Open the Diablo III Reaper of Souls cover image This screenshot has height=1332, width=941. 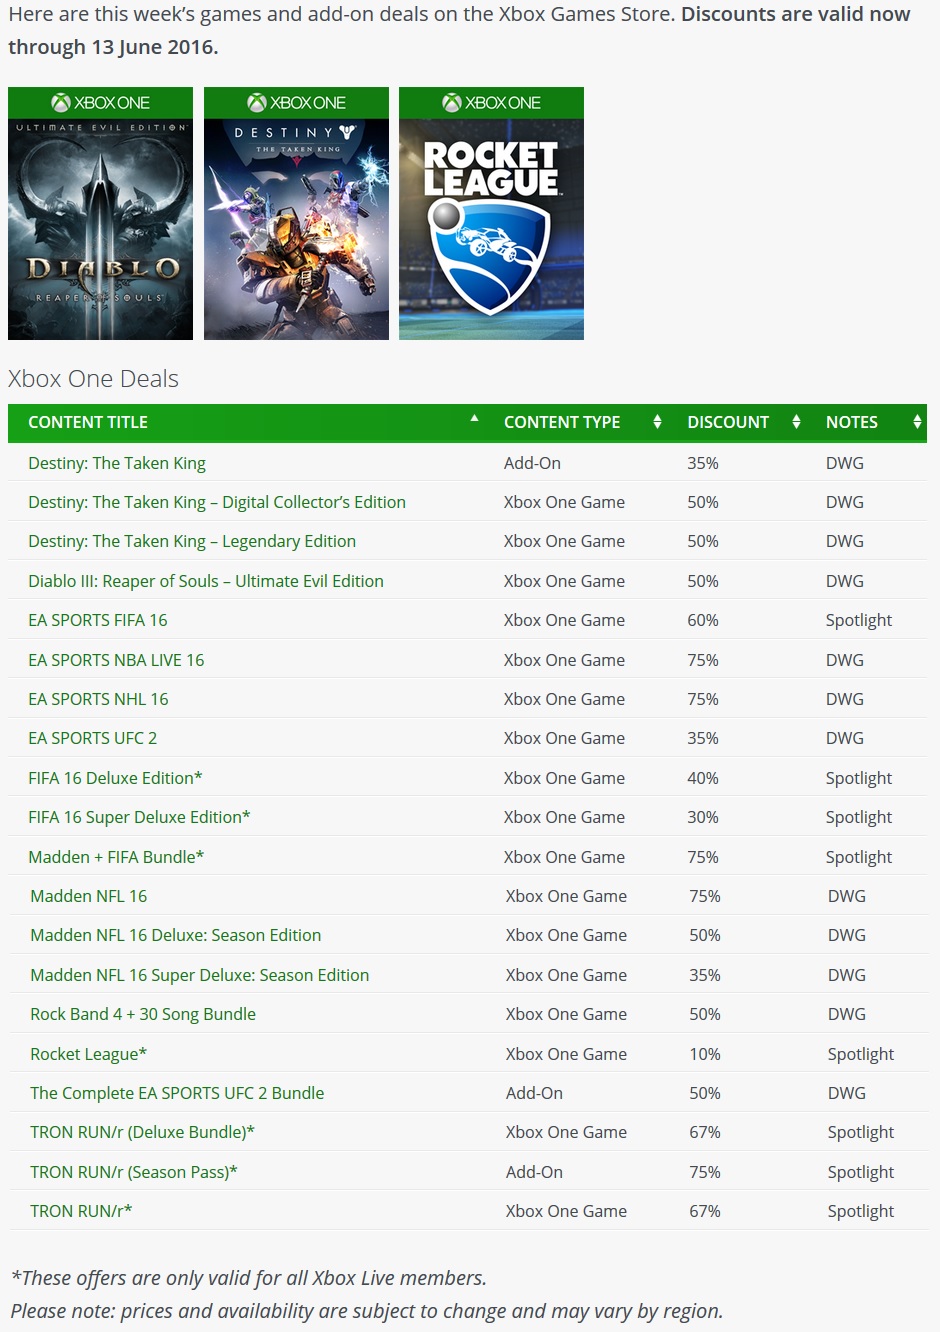[x=100, y=213]
